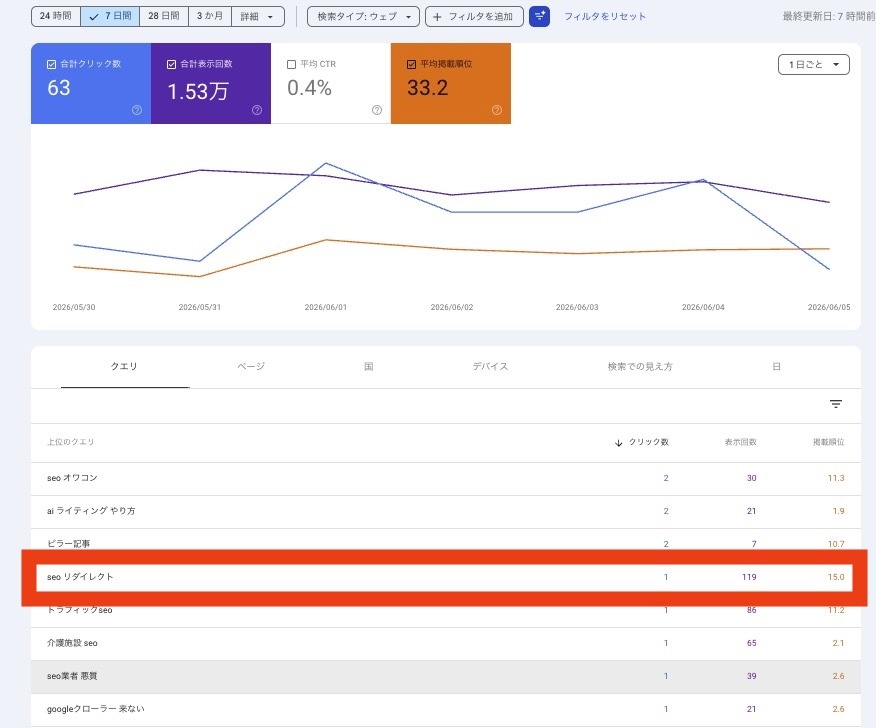The width and height of the screenshot is (876, 728).
Task: Open help icon on 平均 CTR card
Action: [377, 110]
